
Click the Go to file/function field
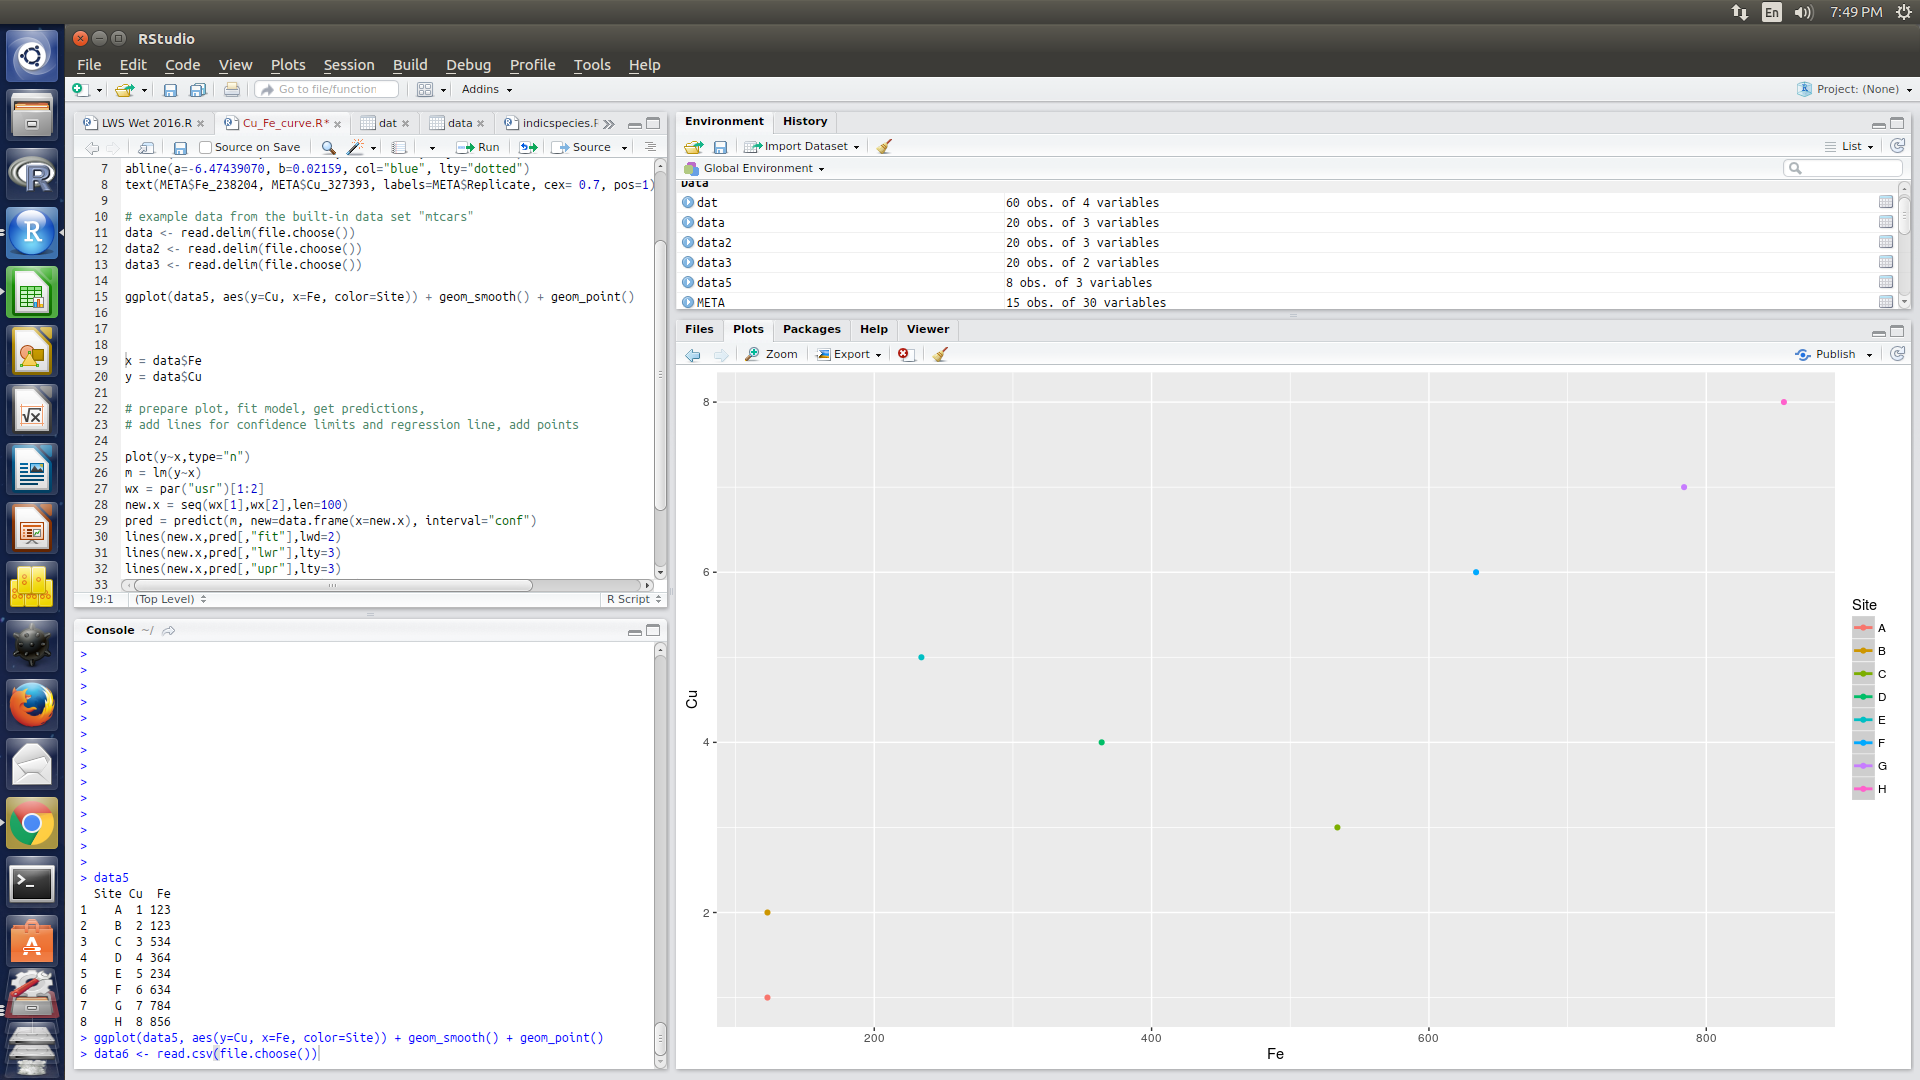pos(328,89)
